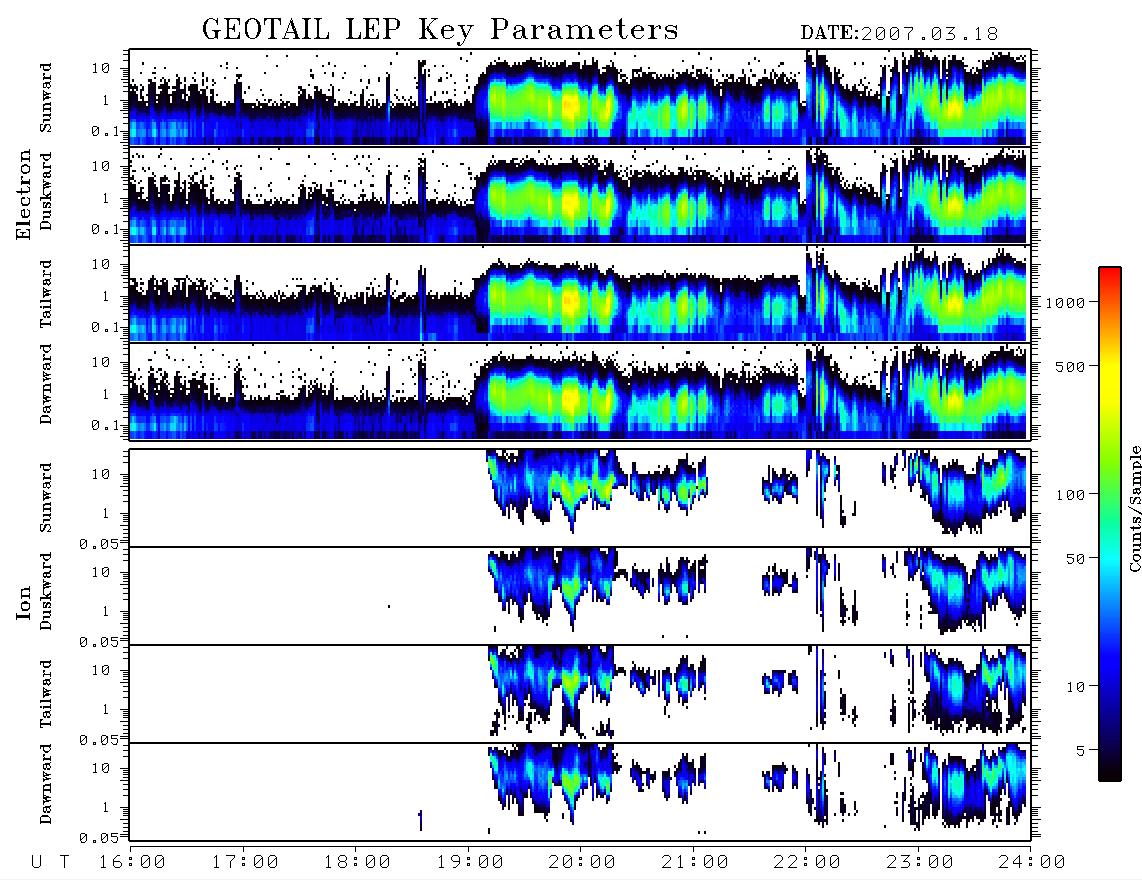This screenshot has width=1142, height=880.
Task: Select the Electron 'Duskward' panel label
Action: (46, 191)
